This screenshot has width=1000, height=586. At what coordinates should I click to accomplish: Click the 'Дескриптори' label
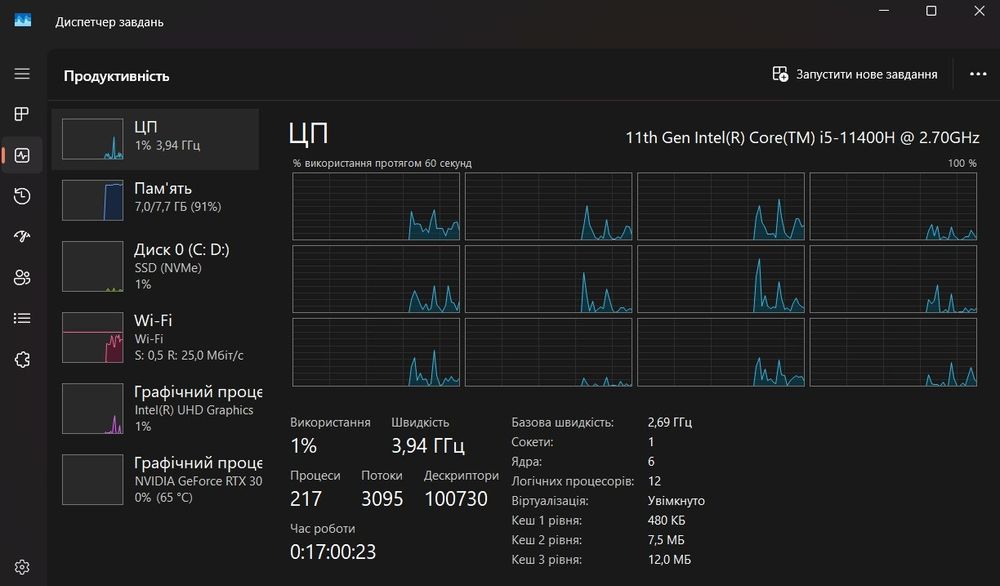[461, 476]
